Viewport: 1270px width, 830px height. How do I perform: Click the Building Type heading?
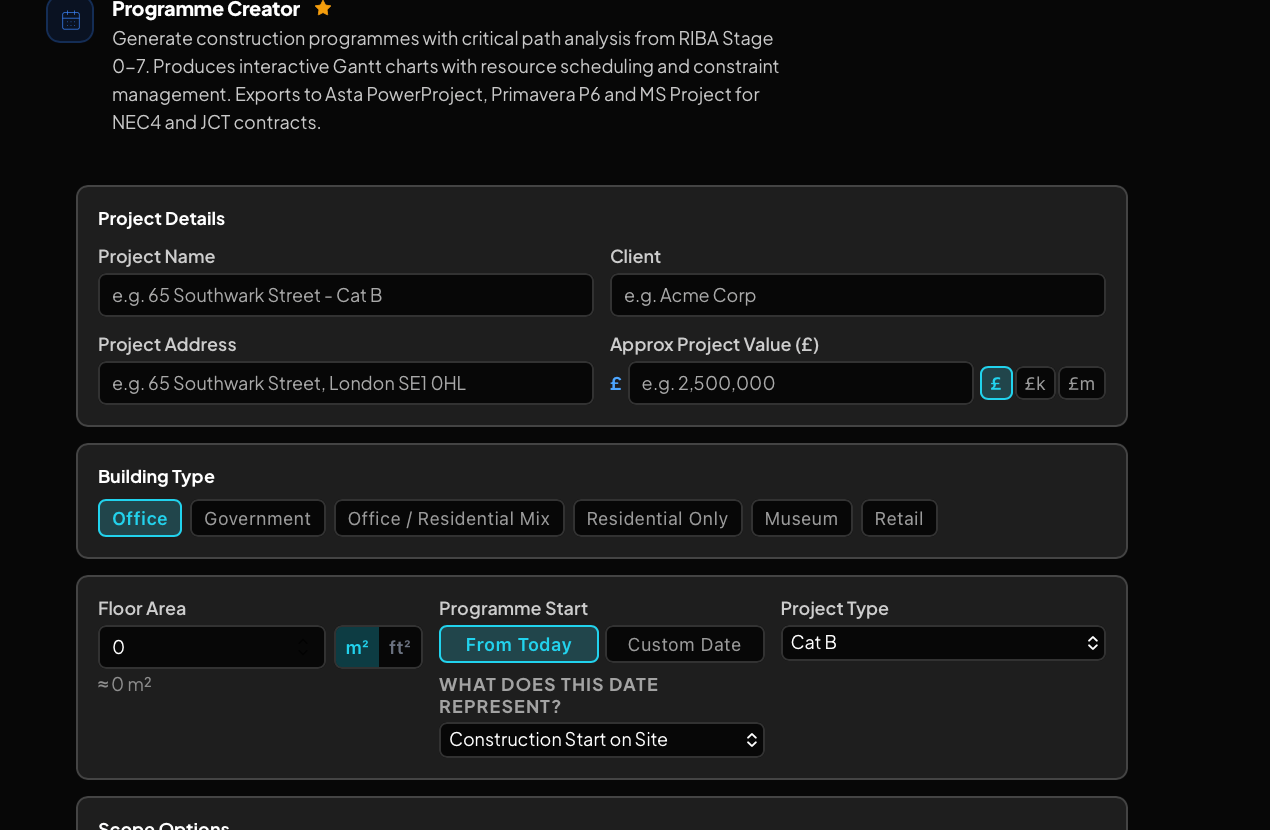pyautogui.click(x=156, y=476)
